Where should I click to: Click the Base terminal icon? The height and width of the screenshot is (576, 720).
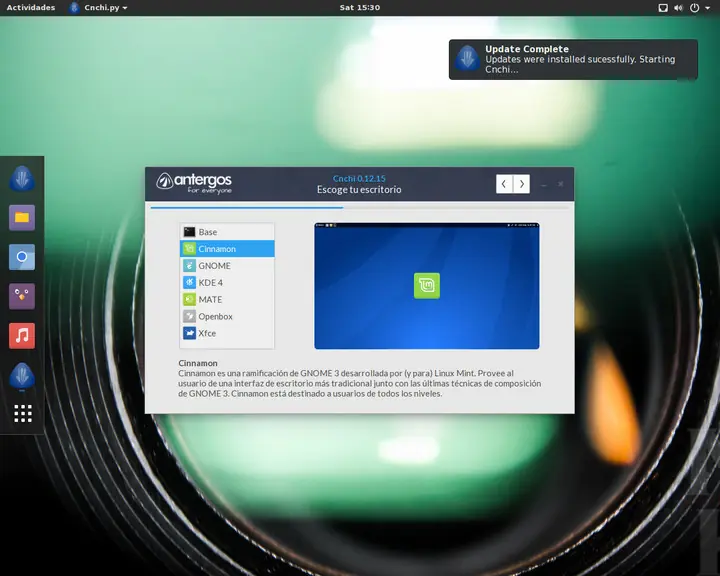[x=189, y=232]
